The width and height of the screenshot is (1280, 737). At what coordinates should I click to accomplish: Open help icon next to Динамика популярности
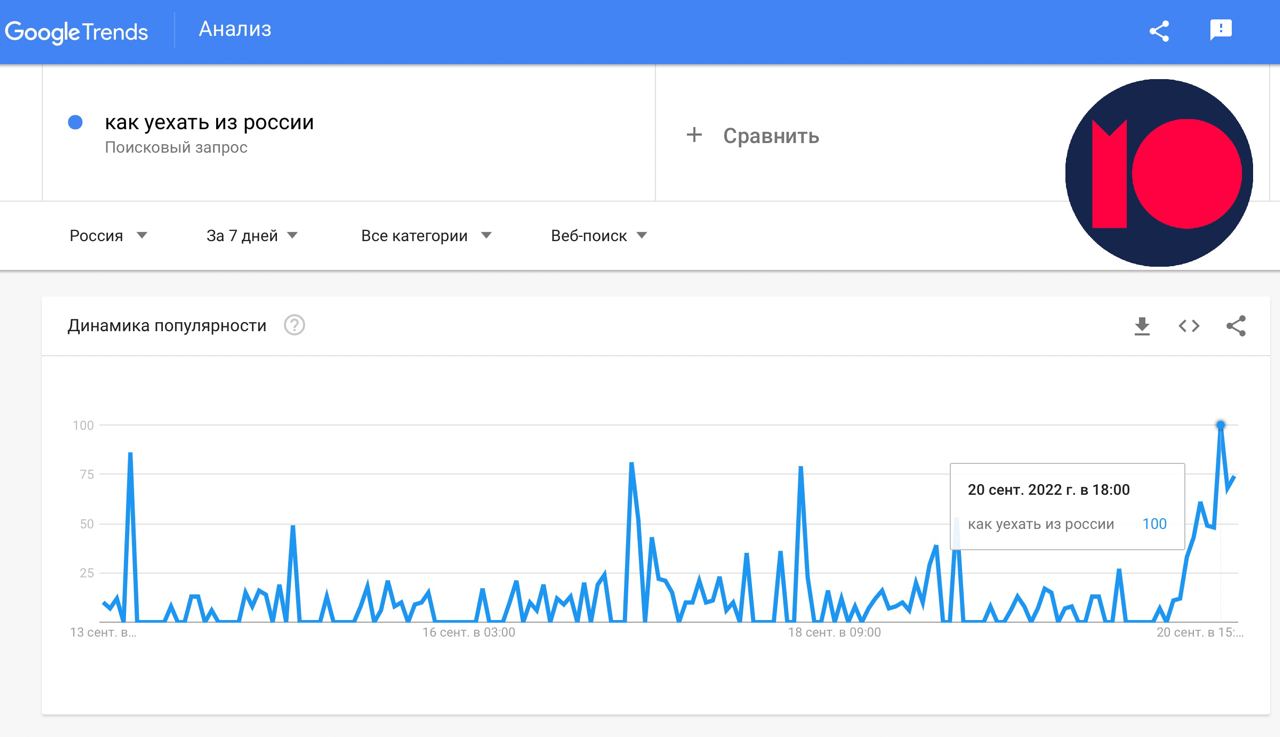click(294, 325)
